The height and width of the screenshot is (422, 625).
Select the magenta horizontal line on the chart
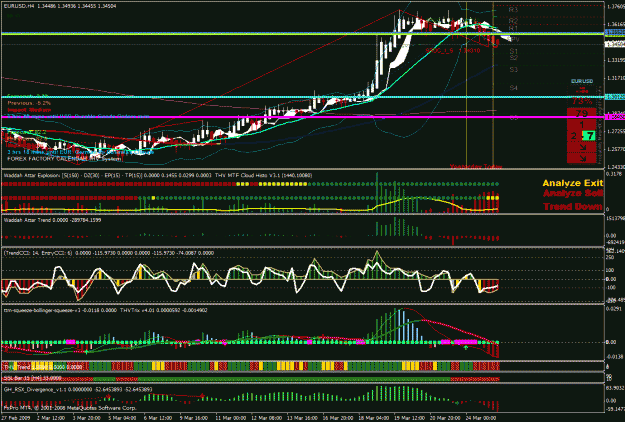(x=303, y=117)
